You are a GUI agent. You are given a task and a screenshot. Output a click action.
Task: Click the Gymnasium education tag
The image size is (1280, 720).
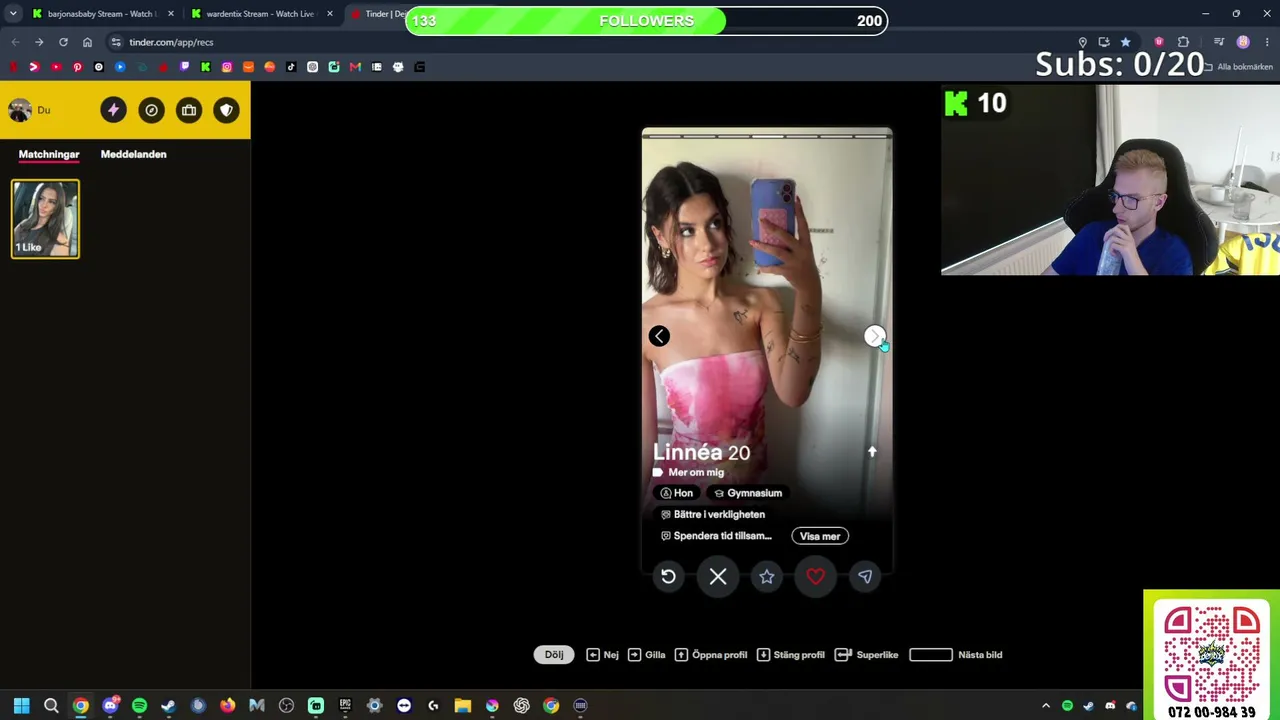point(748,493)
